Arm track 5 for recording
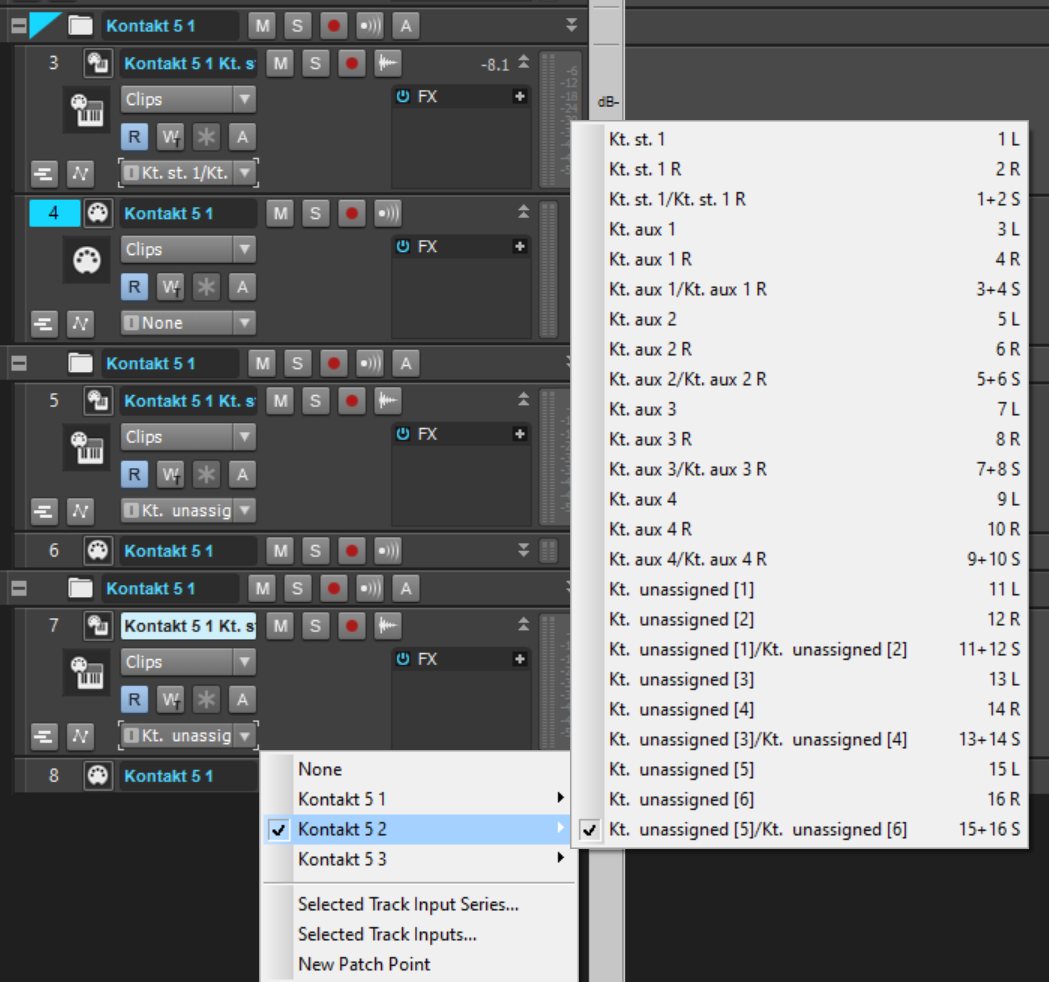1049x982 pixels. [351, 401]
